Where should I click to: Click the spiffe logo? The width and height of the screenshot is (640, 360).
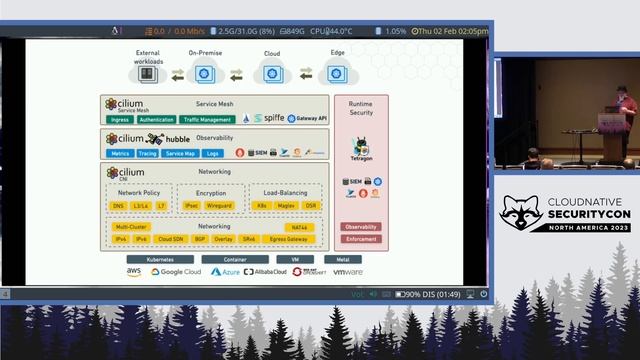(x=269, y=118)
